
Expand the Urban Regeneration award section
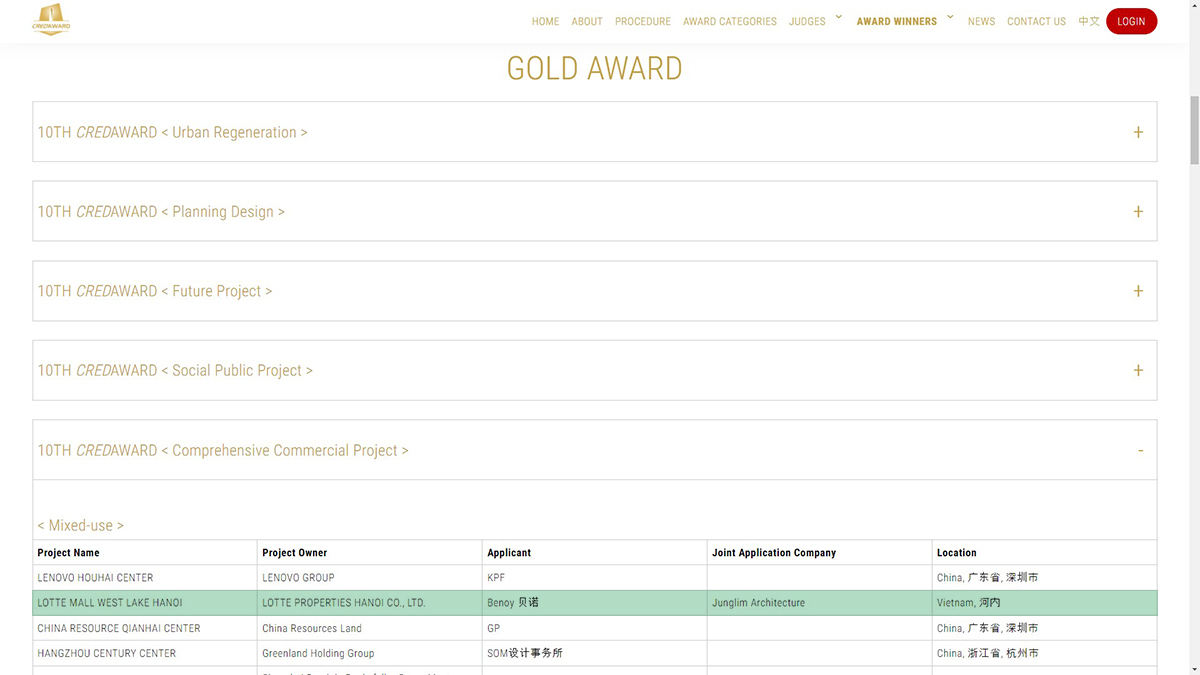click(595, 132)
